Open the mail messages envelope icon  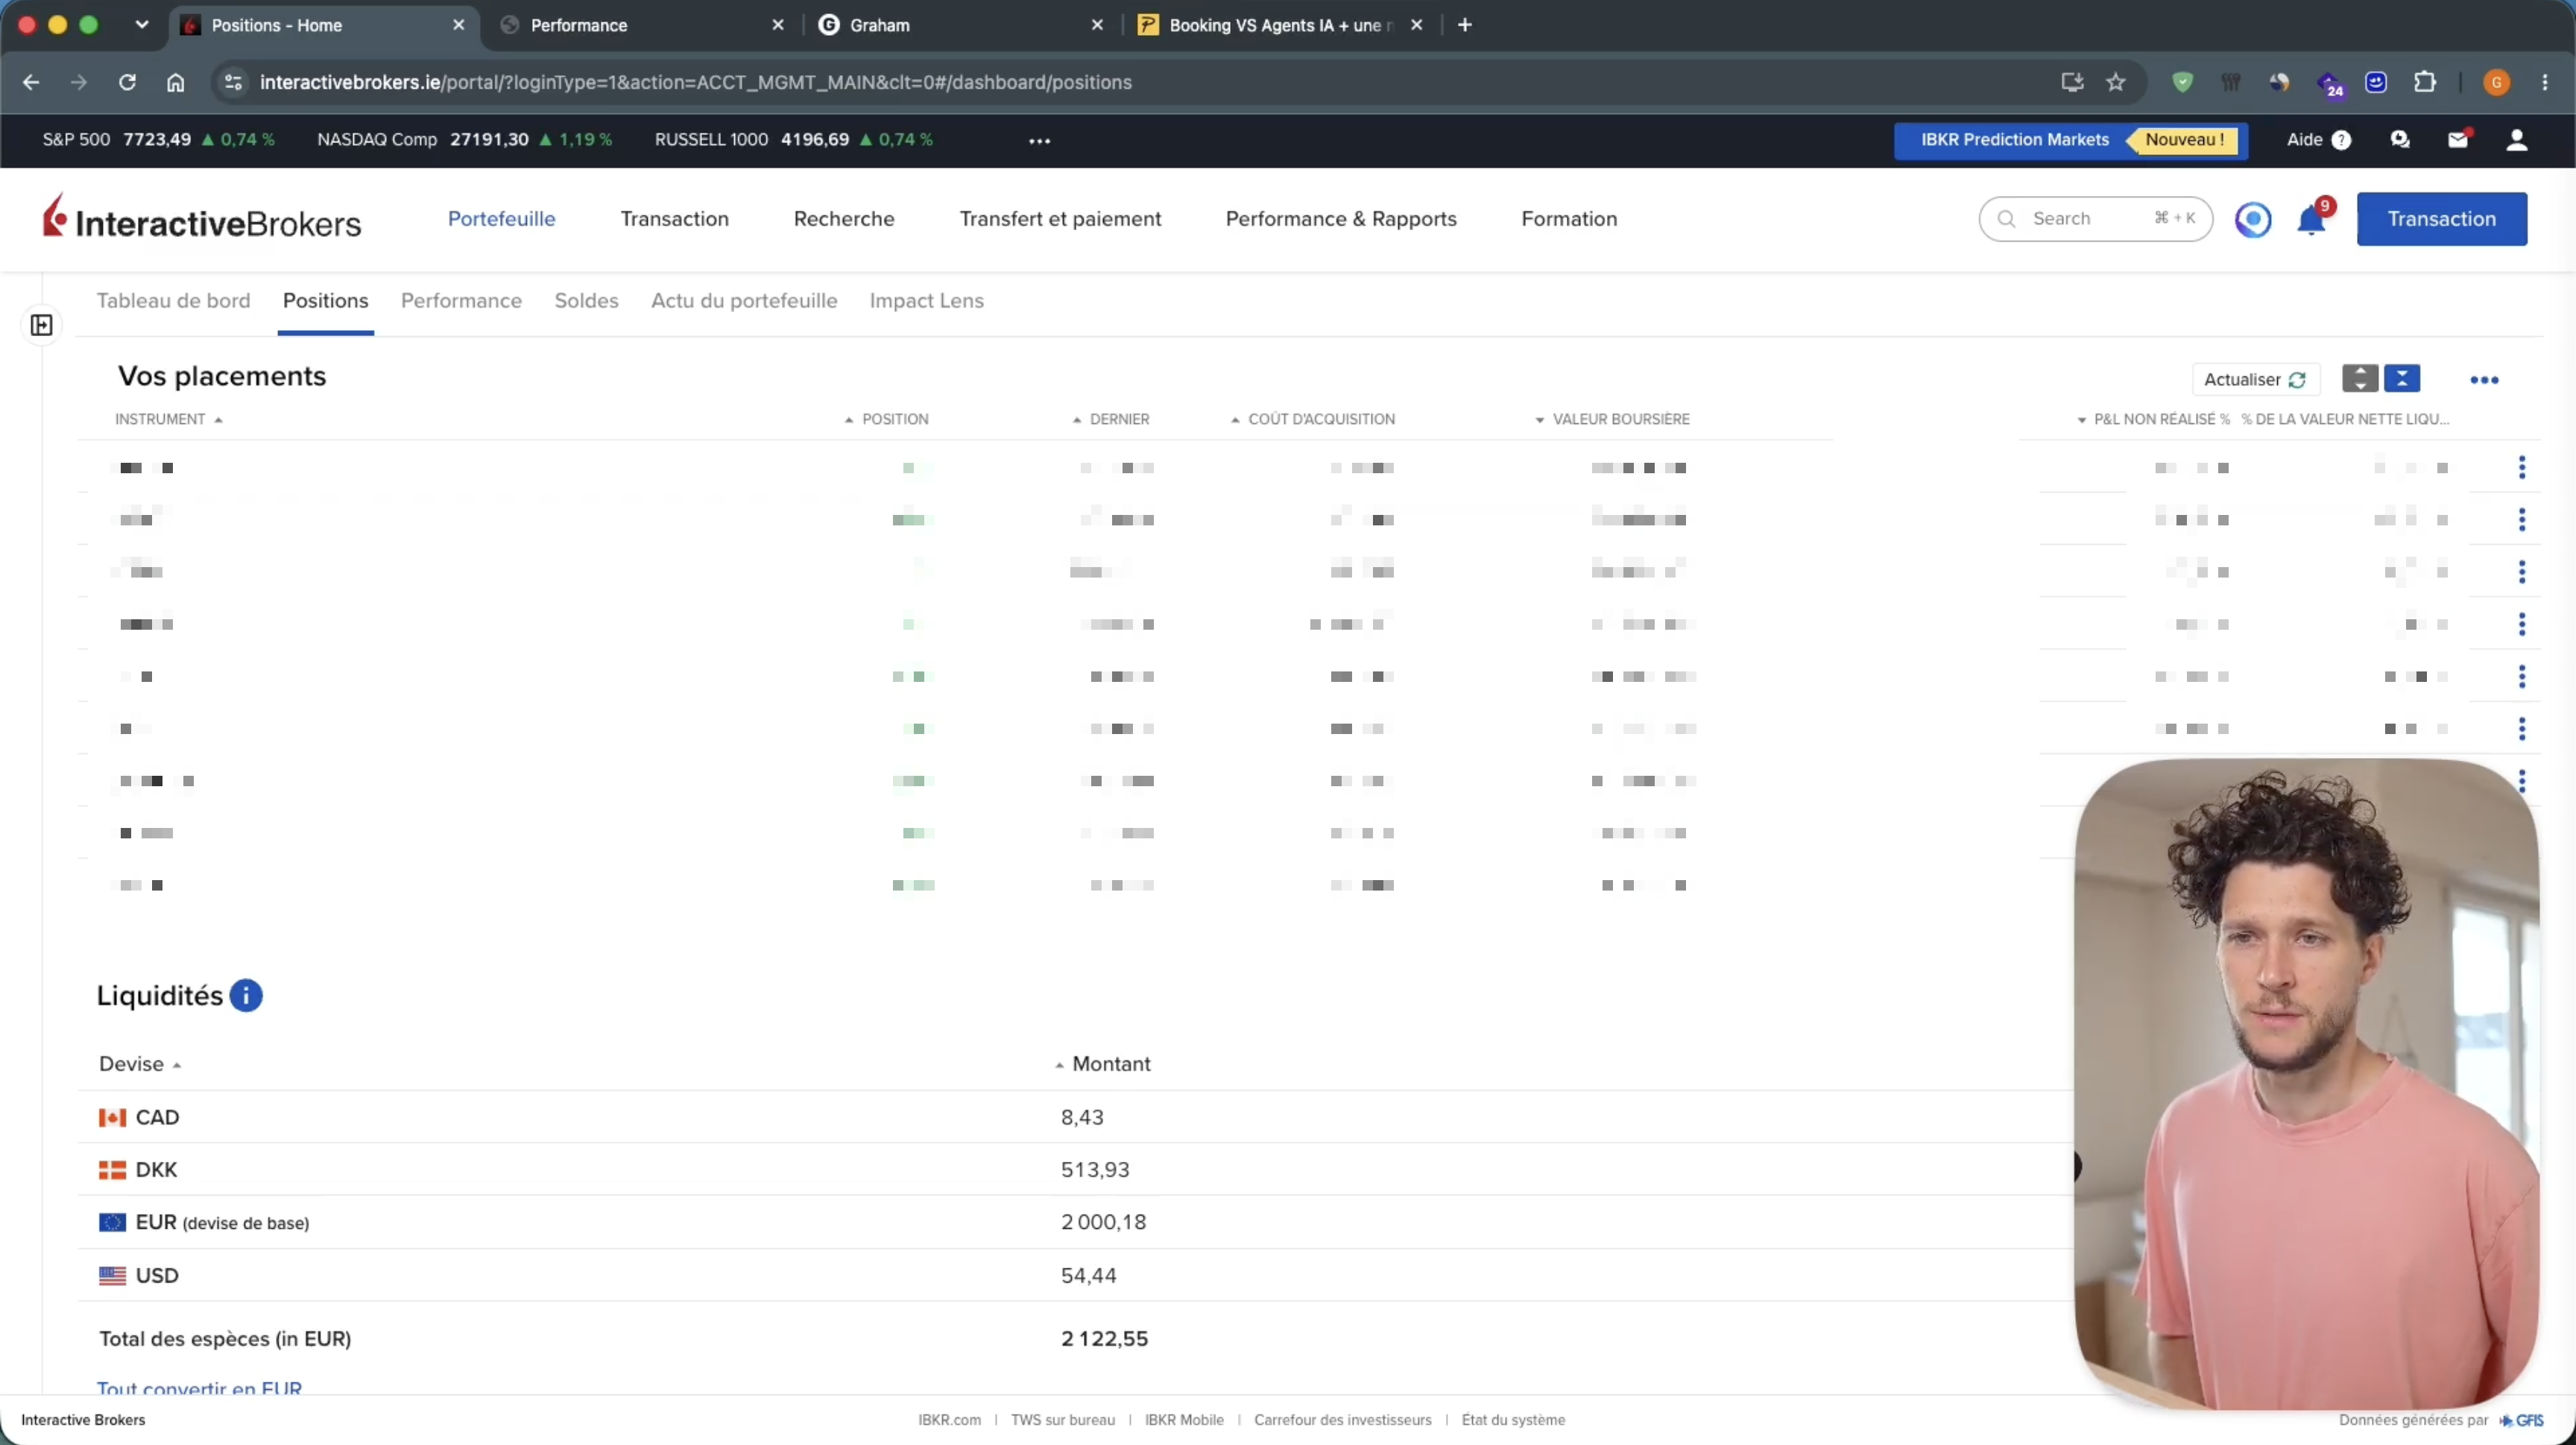click(x=2458, y=140)
